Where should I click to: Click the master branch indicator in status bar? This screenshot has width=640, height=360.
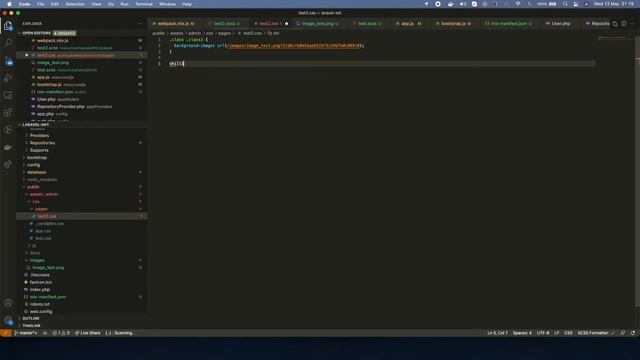[x=26, y=333]
